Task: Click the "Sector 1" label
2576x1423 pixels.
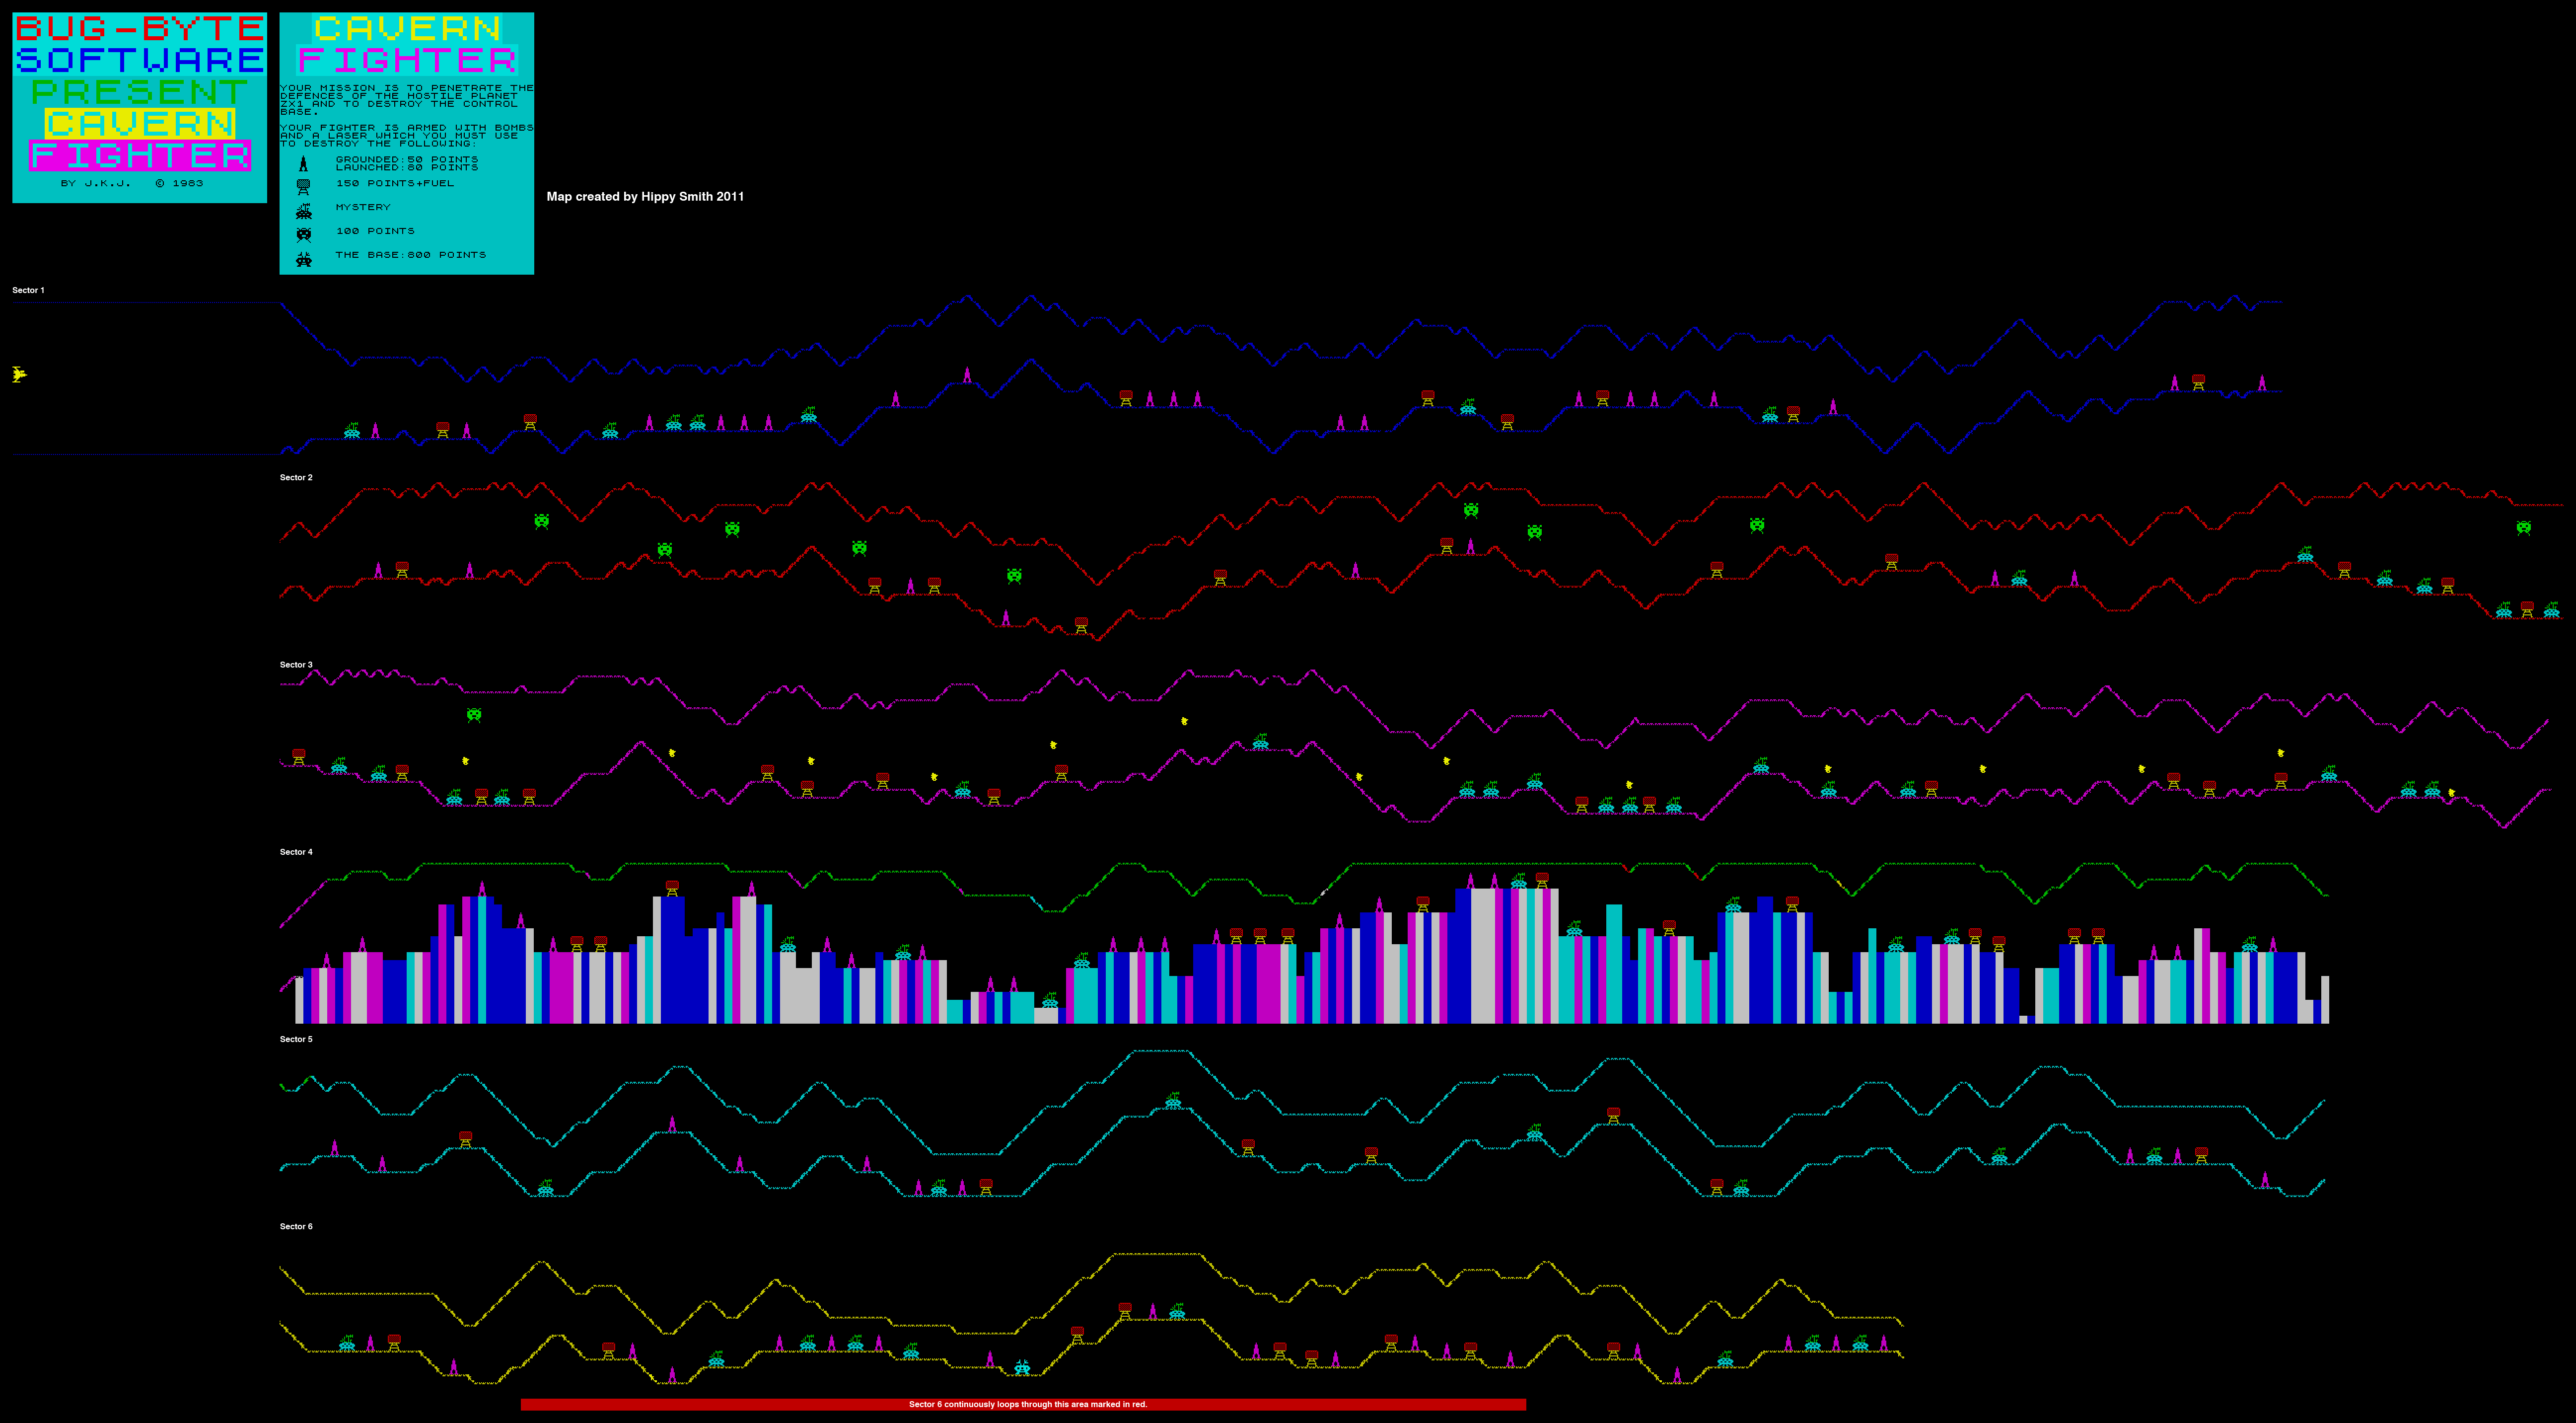Action: [28, 290]
